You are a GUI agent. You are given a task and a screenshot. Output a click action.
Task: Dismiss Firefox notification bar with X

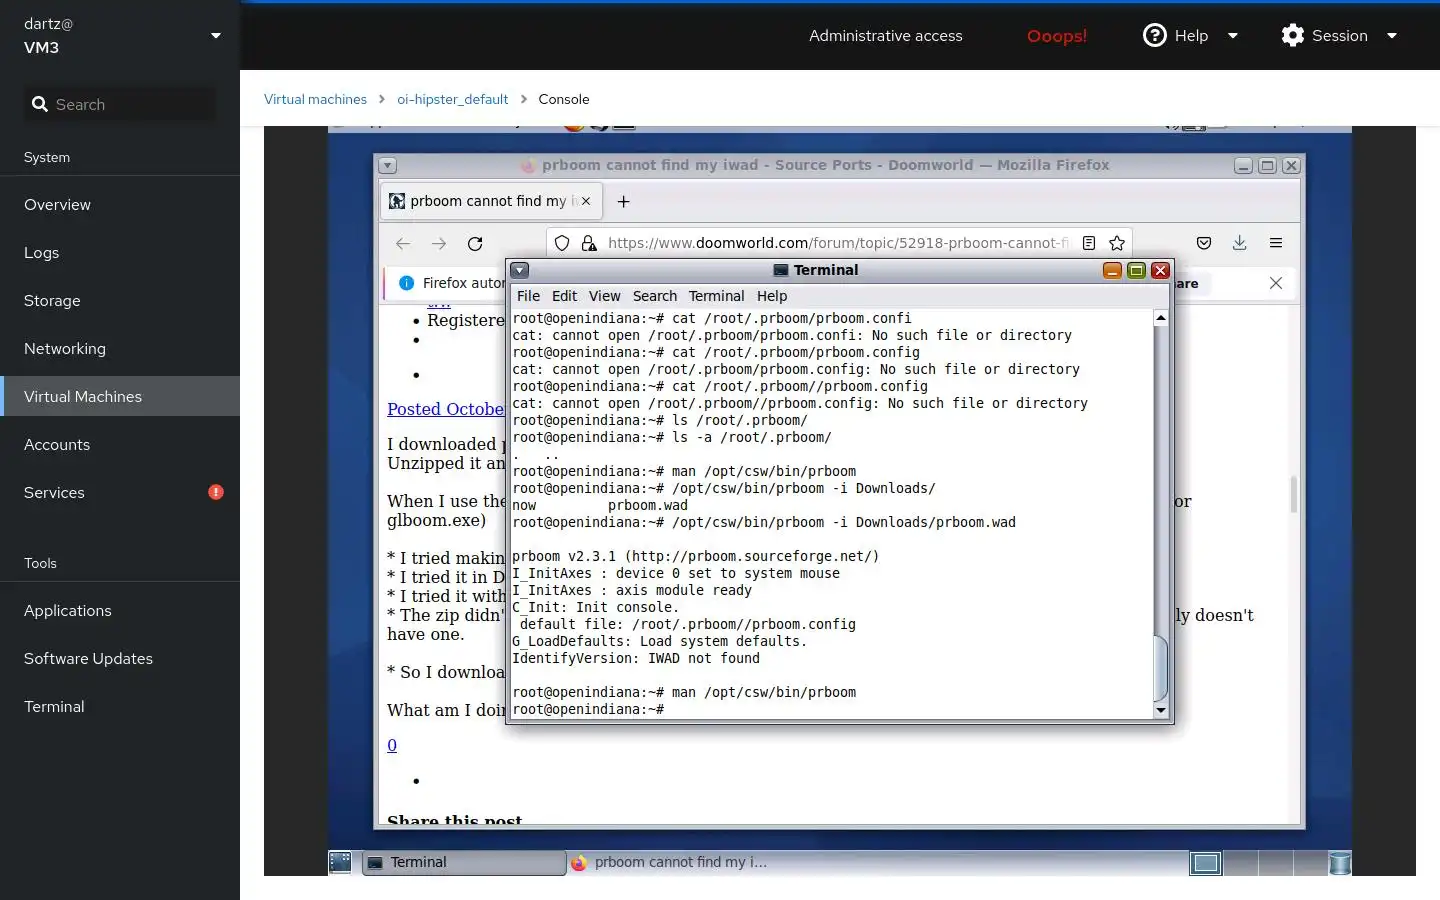(x=1276, y=283)
